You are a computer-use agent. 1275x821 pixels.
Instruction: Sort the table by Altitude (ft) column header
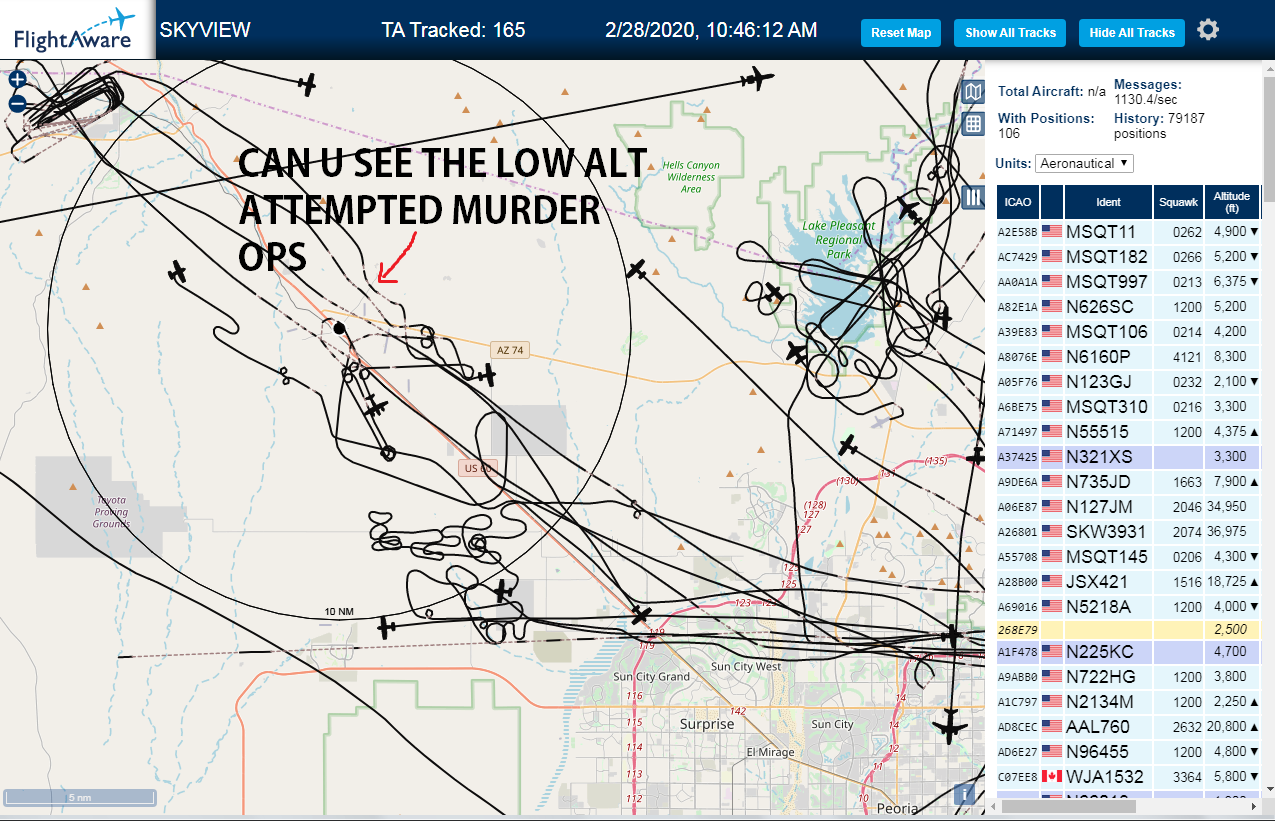pos(1232,202)
